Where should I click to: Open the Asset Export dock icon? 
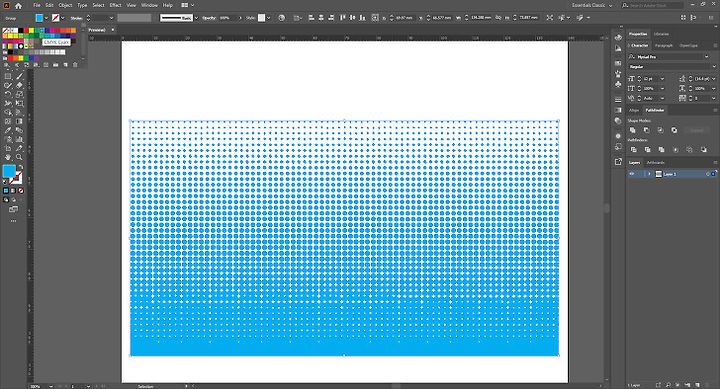[618, 162]
